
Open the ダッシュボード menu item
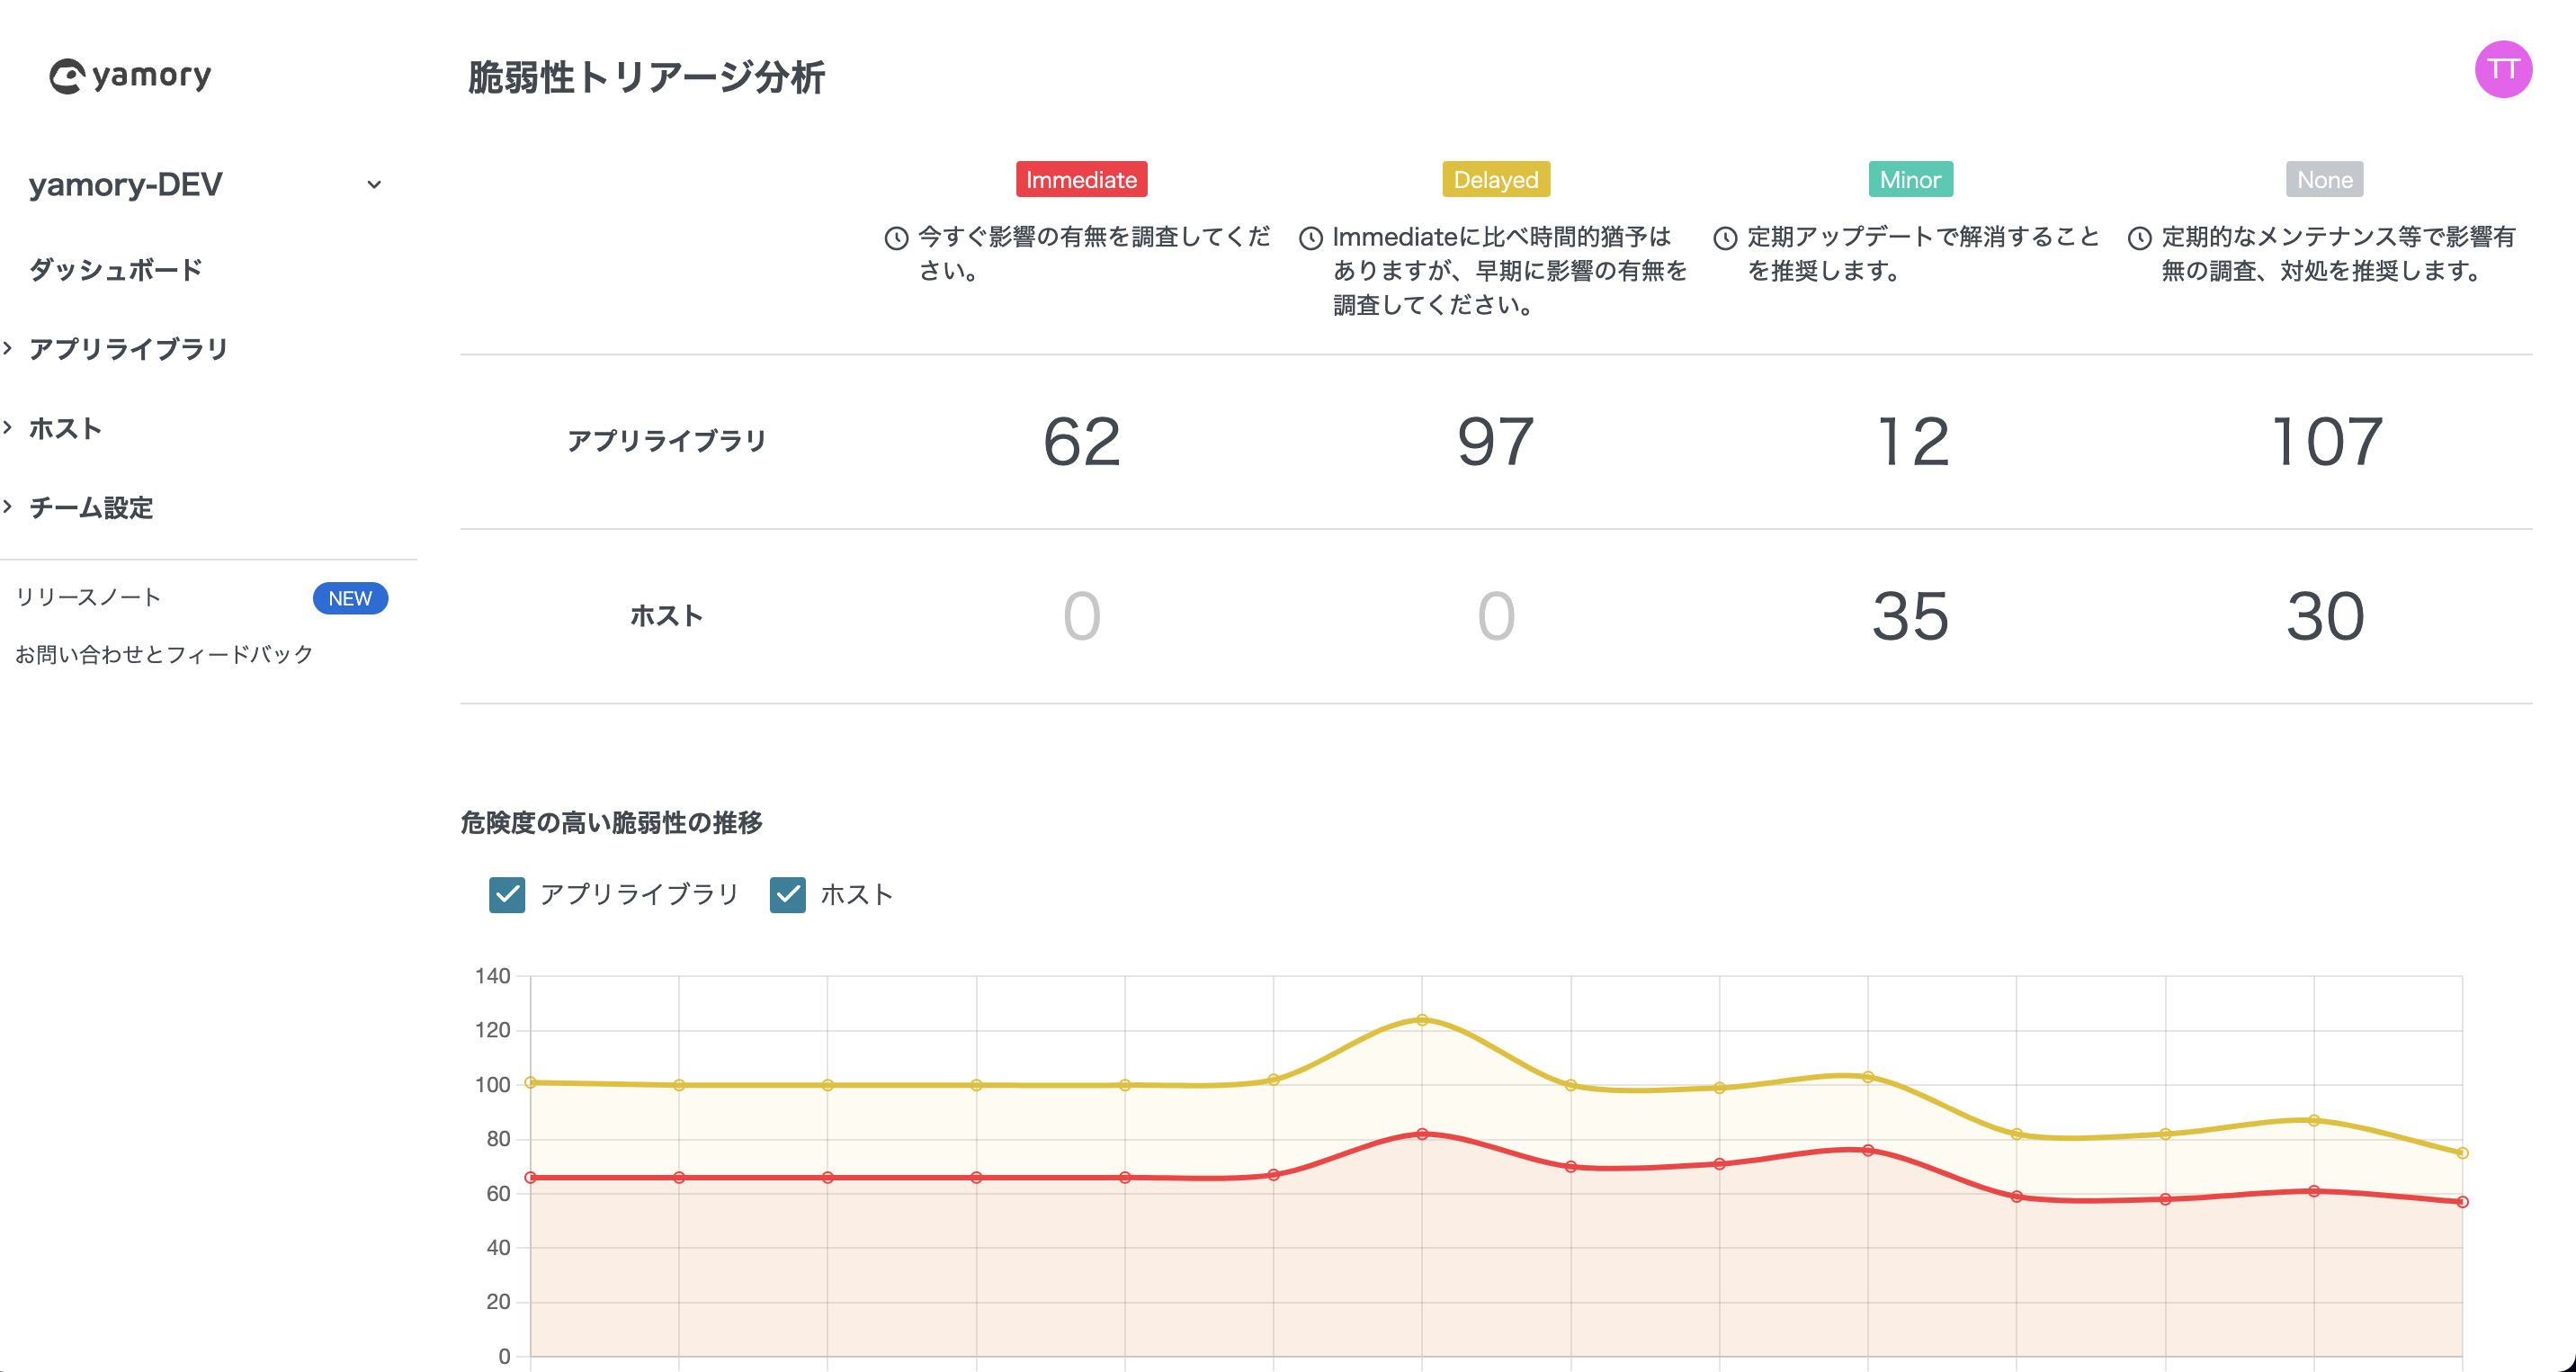[114, 269]
